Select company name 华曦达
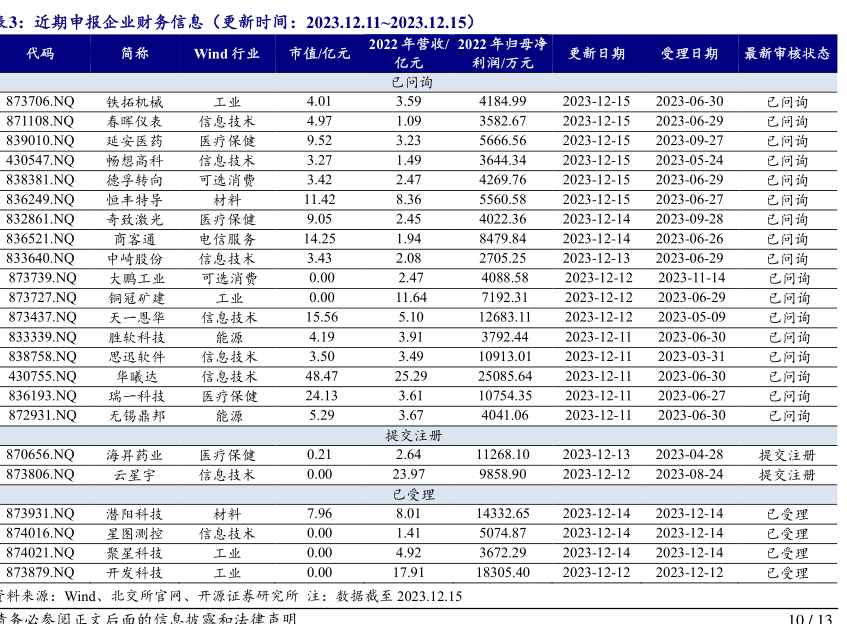Viewport: 847px width, 624px height. [137, 377]
